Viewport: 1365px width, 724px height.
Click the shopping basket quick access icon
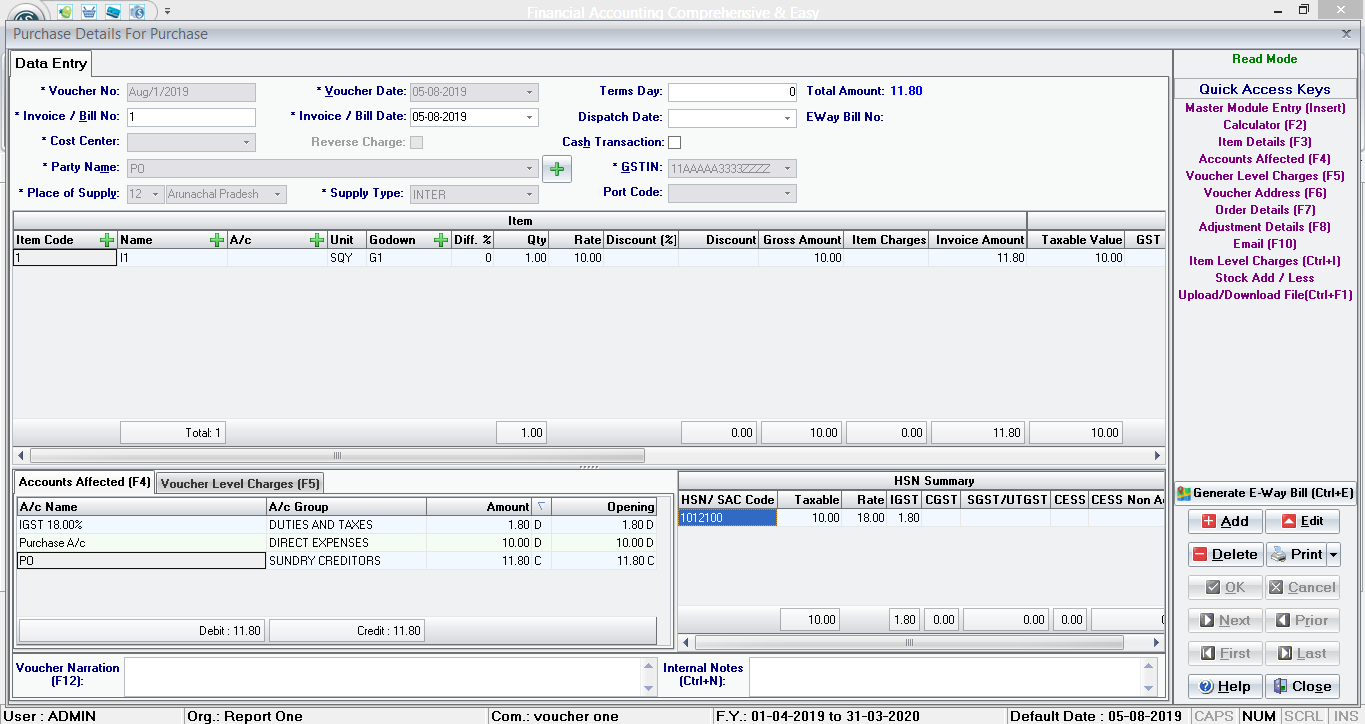[x=90, y=12]
